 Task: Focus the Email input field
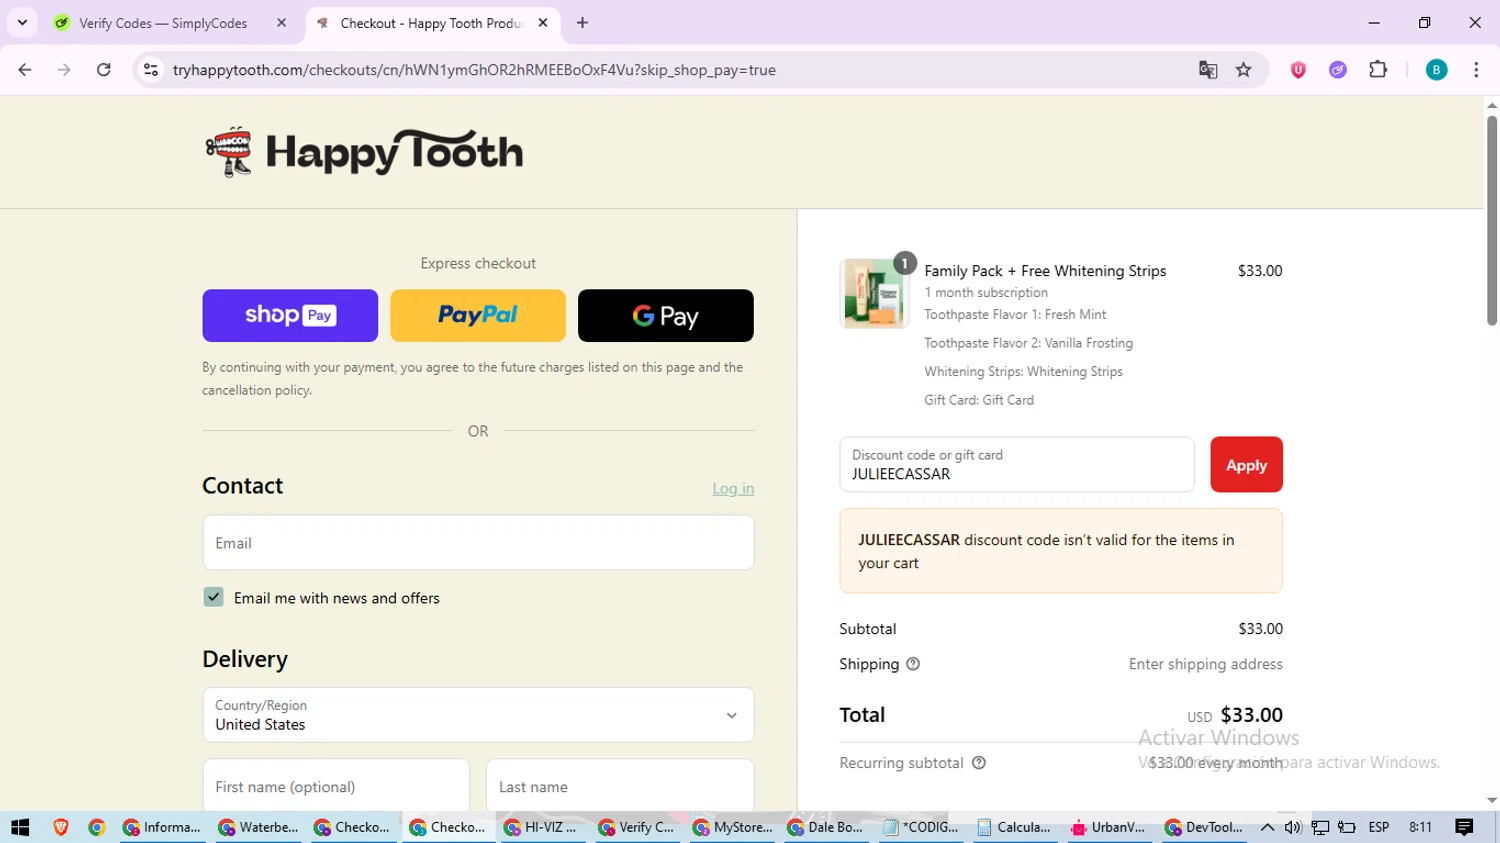coord(478,543)
